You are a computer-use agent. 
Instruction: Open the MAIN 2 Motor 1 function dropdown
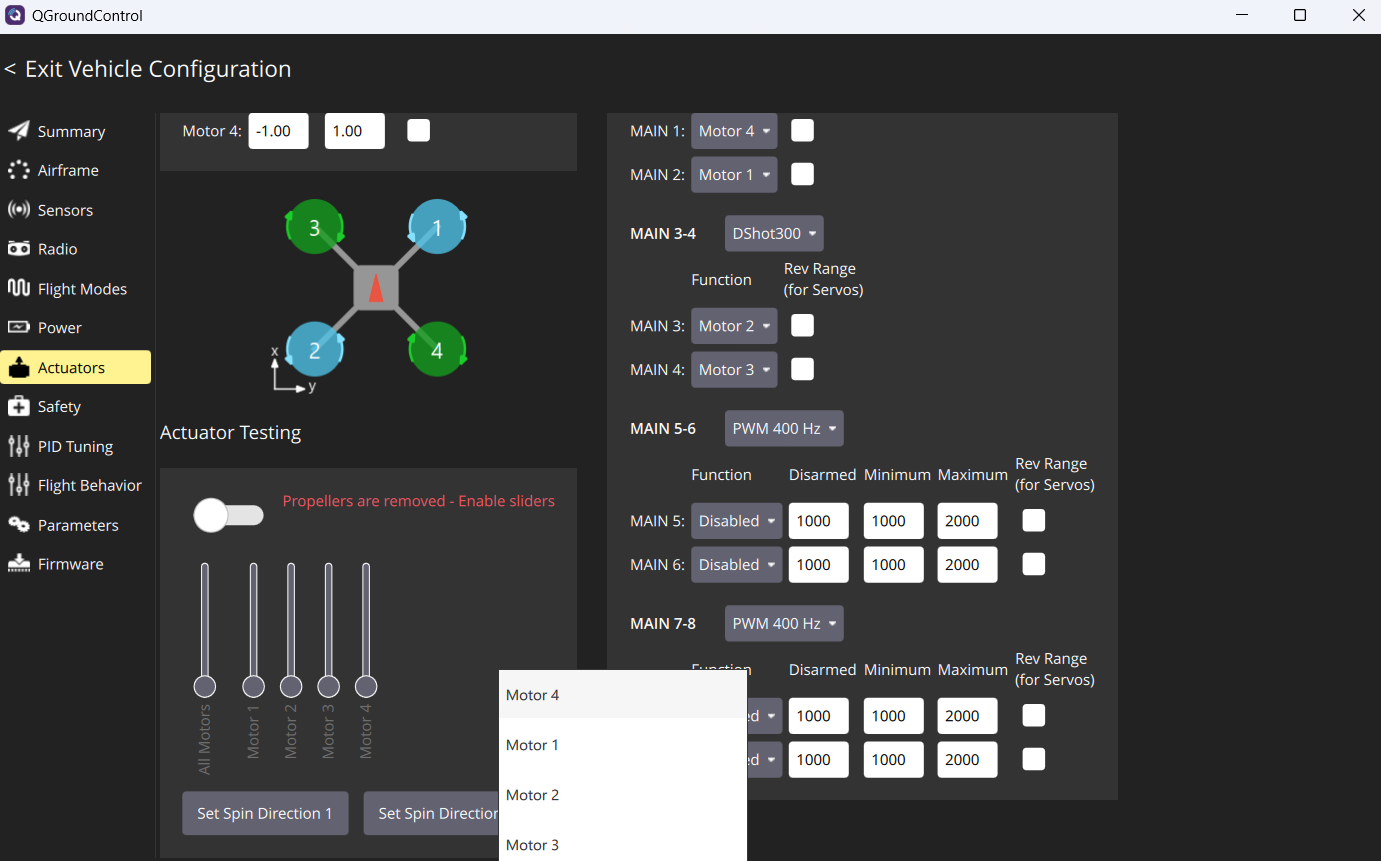tap(734, 174)
